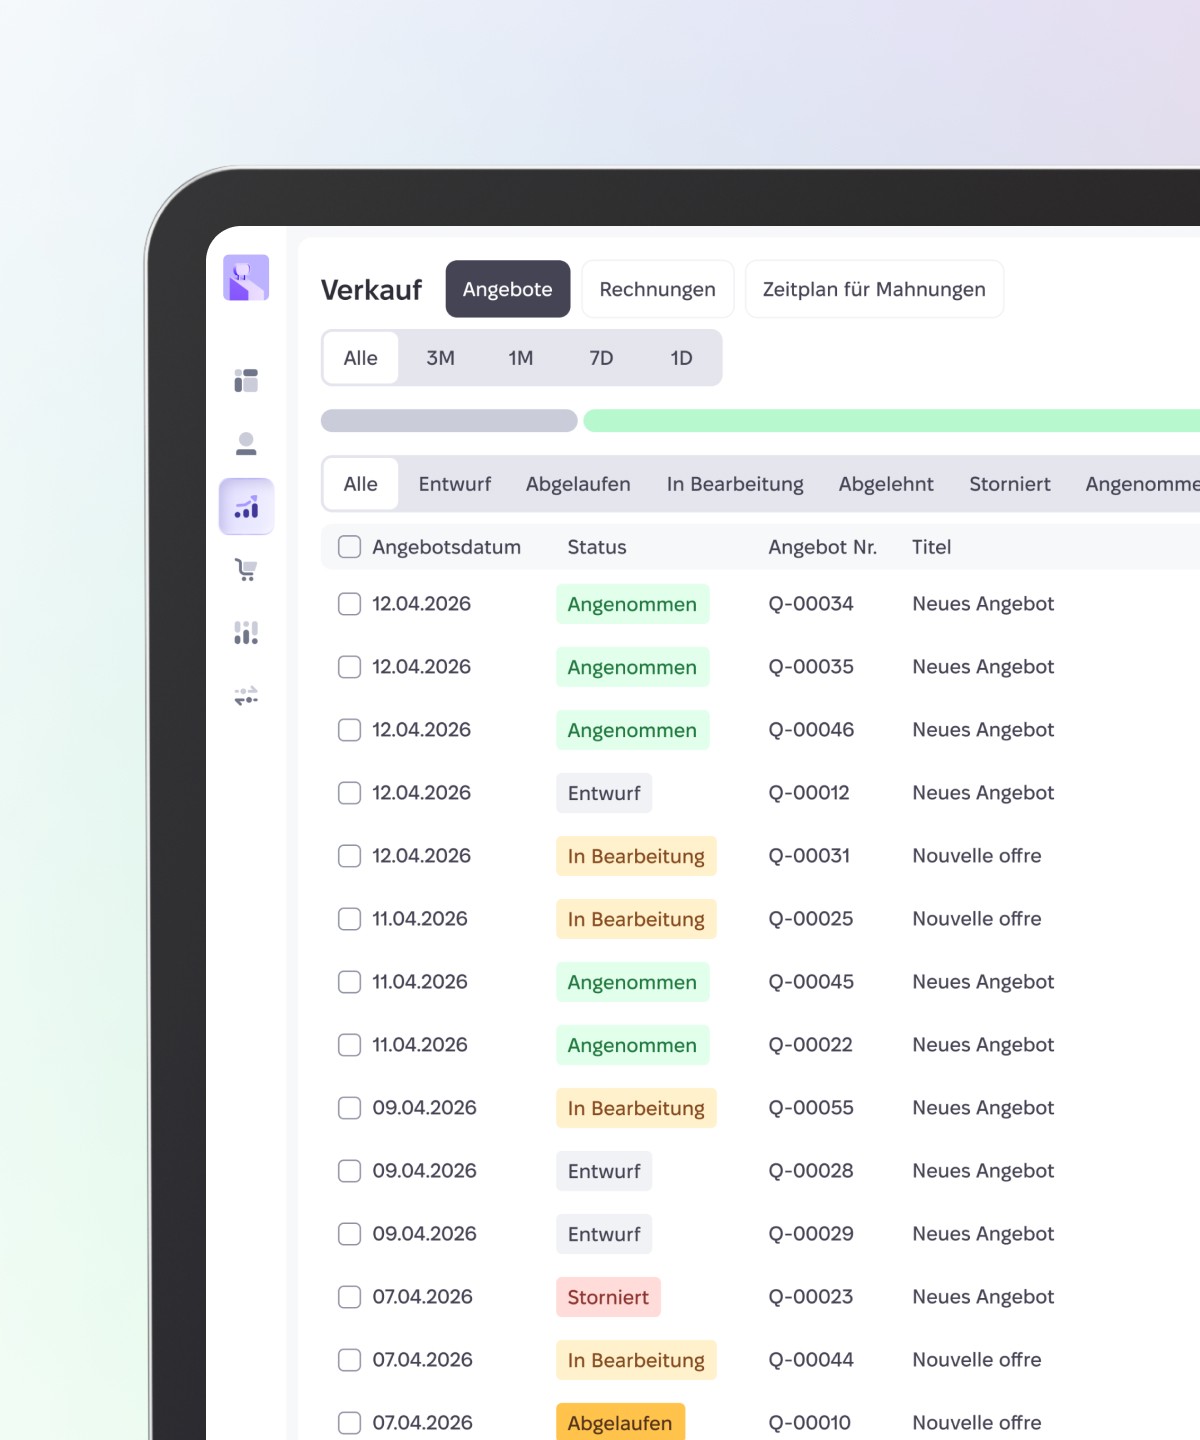Check the box for Q-00028 row

(349, 1171)
